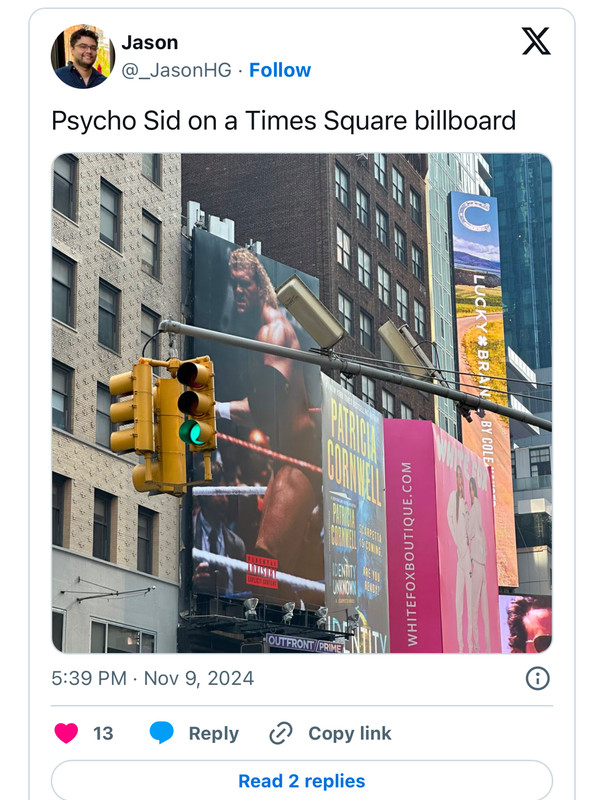Image resolution: width=604 pixels, height=800 pixels.
Task: Open the X logo link
Action: pos(536,41)
